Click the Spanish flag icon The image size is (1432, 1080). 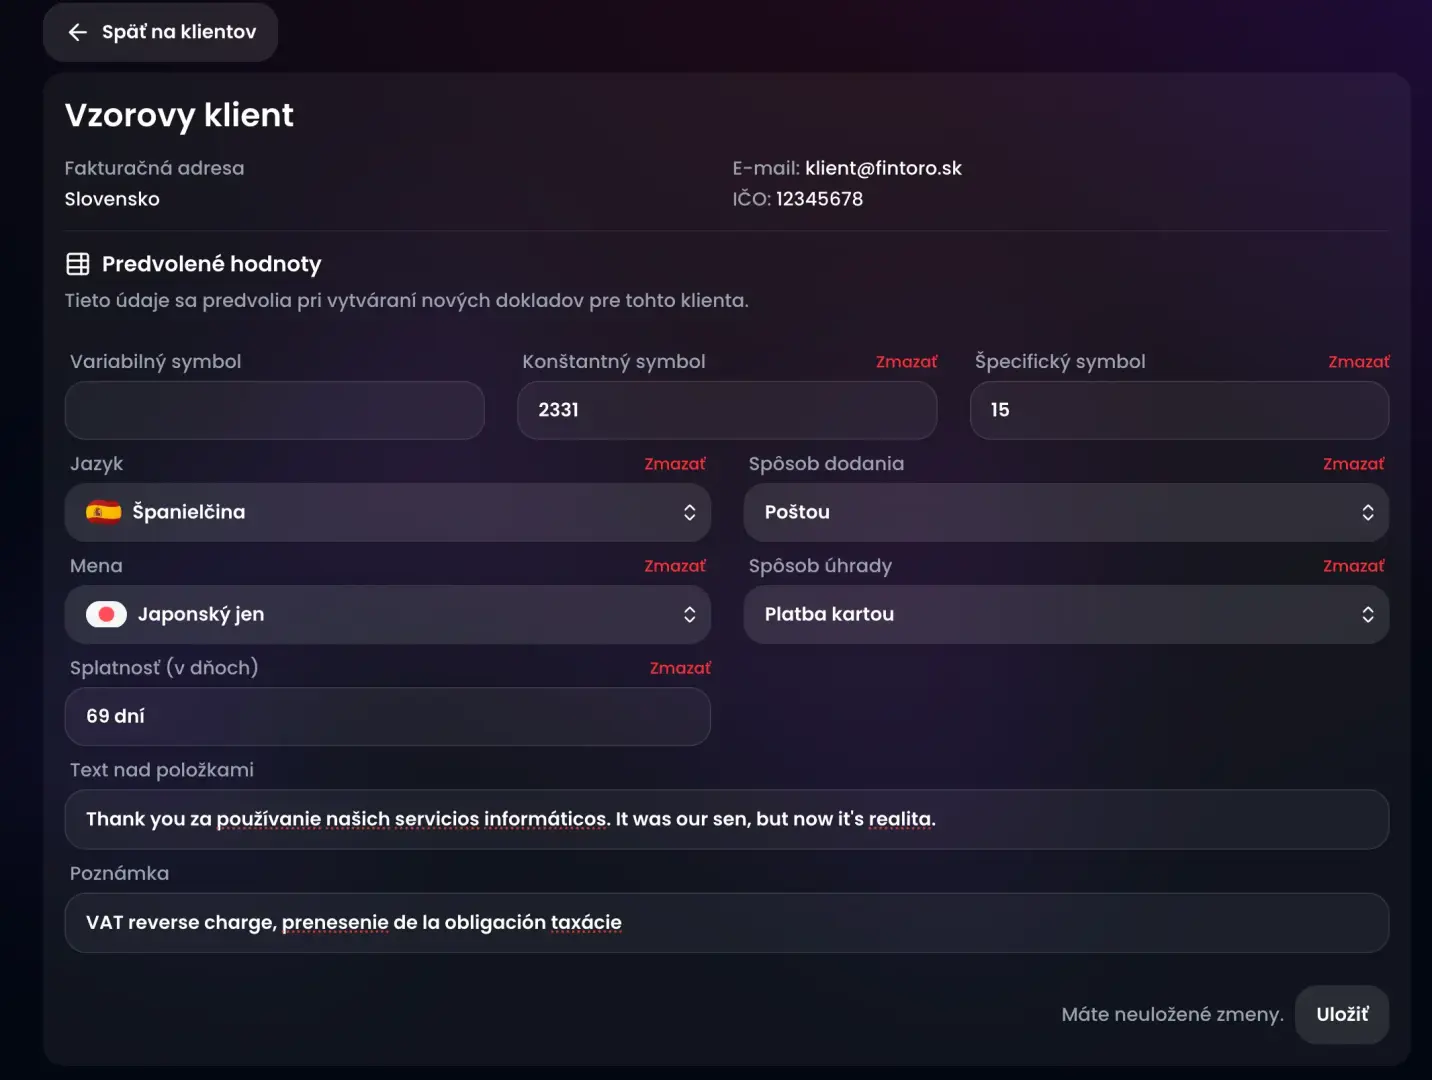[x=104, y=512]
